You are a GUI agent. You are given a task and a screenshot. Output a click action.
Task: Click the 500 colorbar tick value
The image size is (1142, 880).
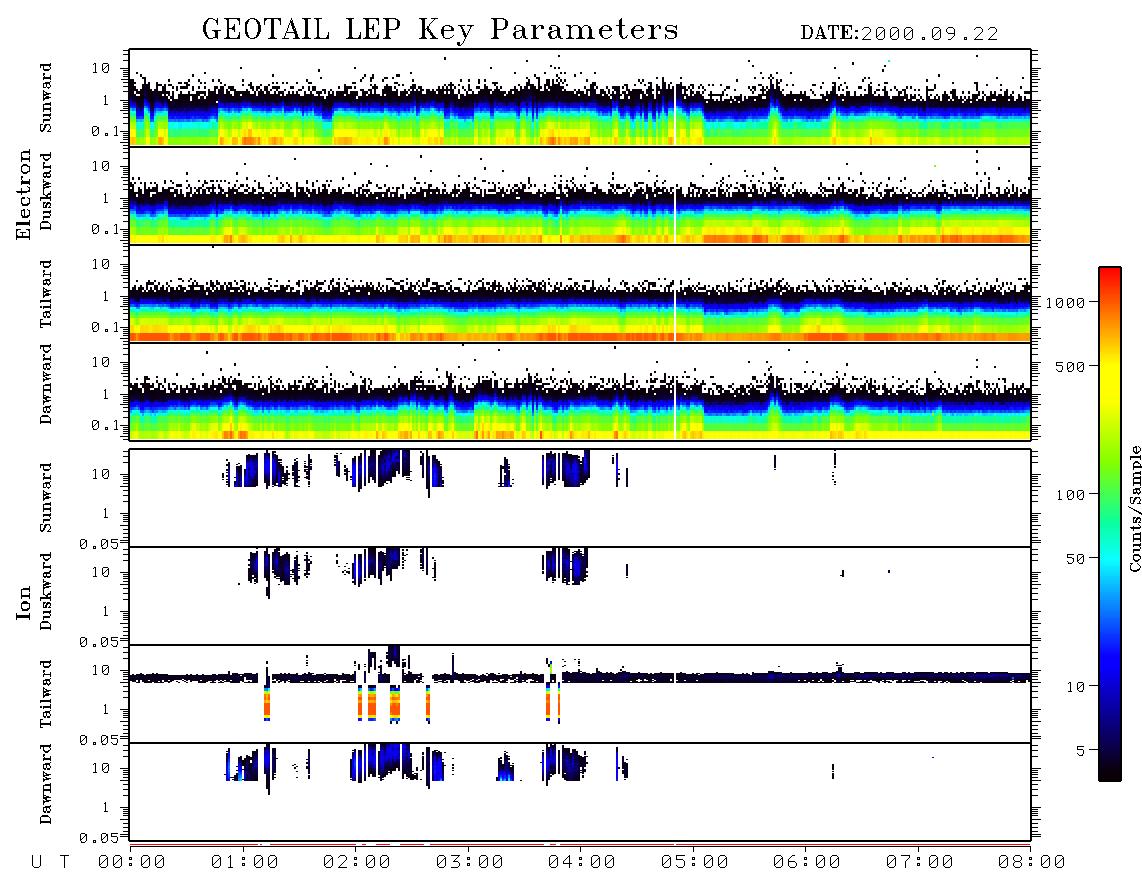click(x=1070, y=366)
